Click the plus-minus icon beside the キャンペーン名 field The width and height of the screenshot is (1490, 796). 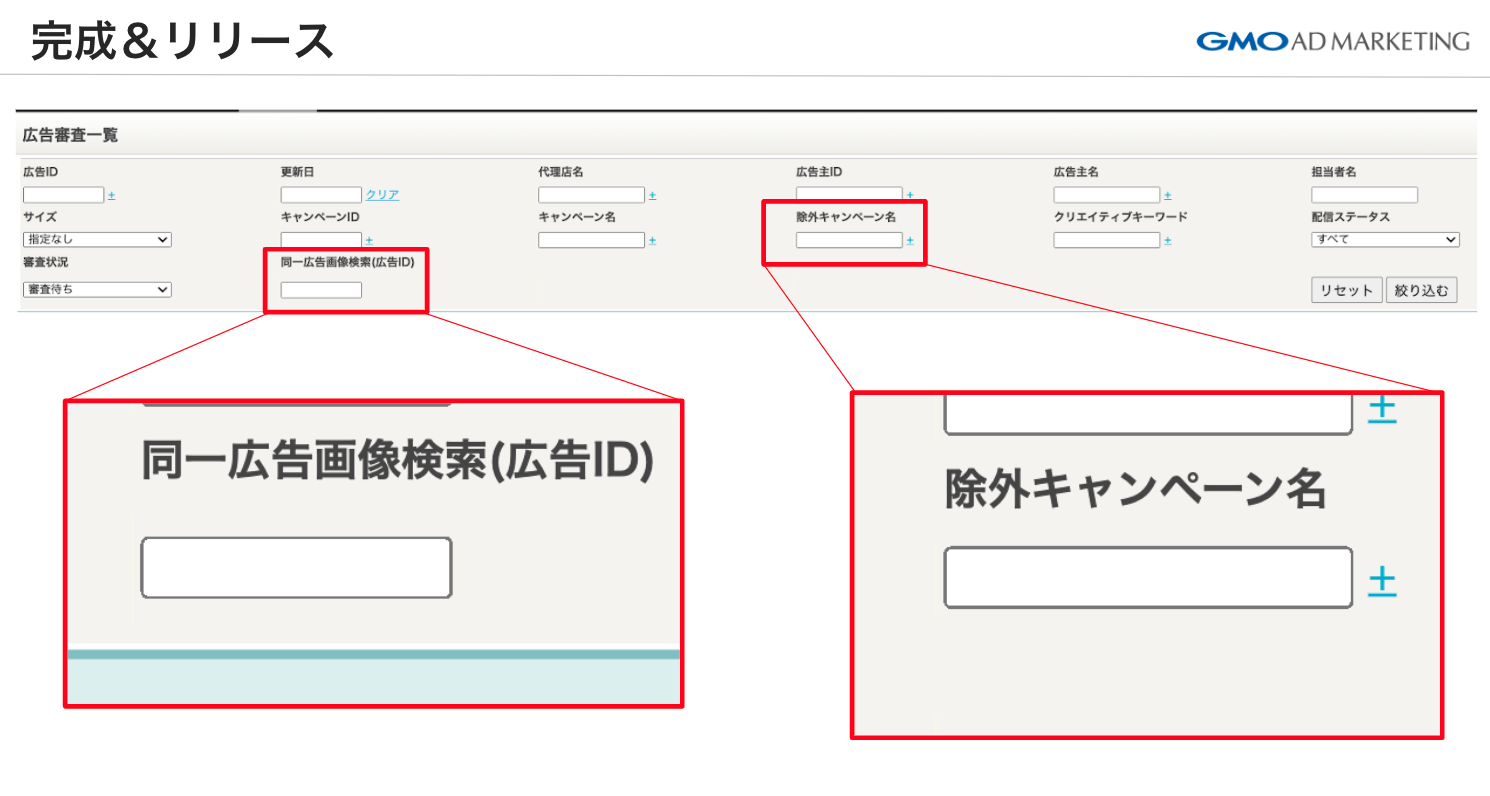(652, 240)
